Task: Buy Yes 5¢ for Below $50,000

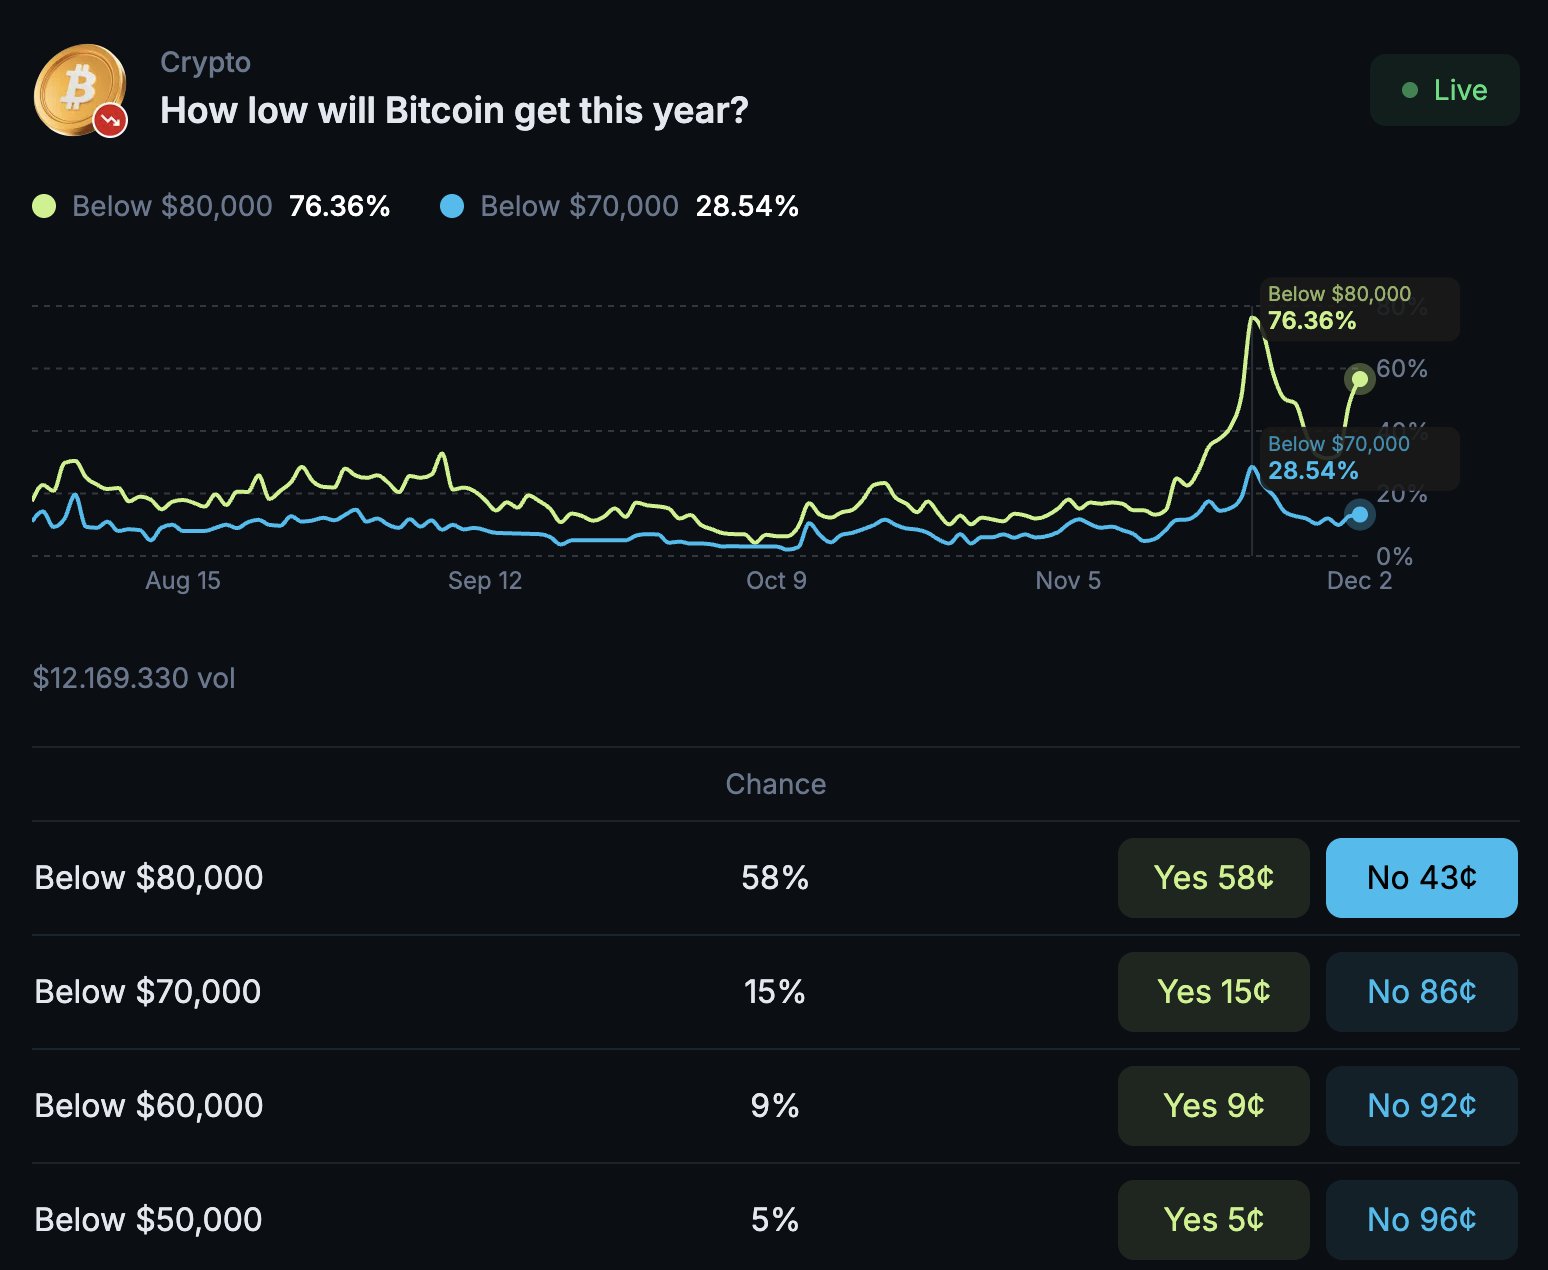Action: (1213, 1220)
